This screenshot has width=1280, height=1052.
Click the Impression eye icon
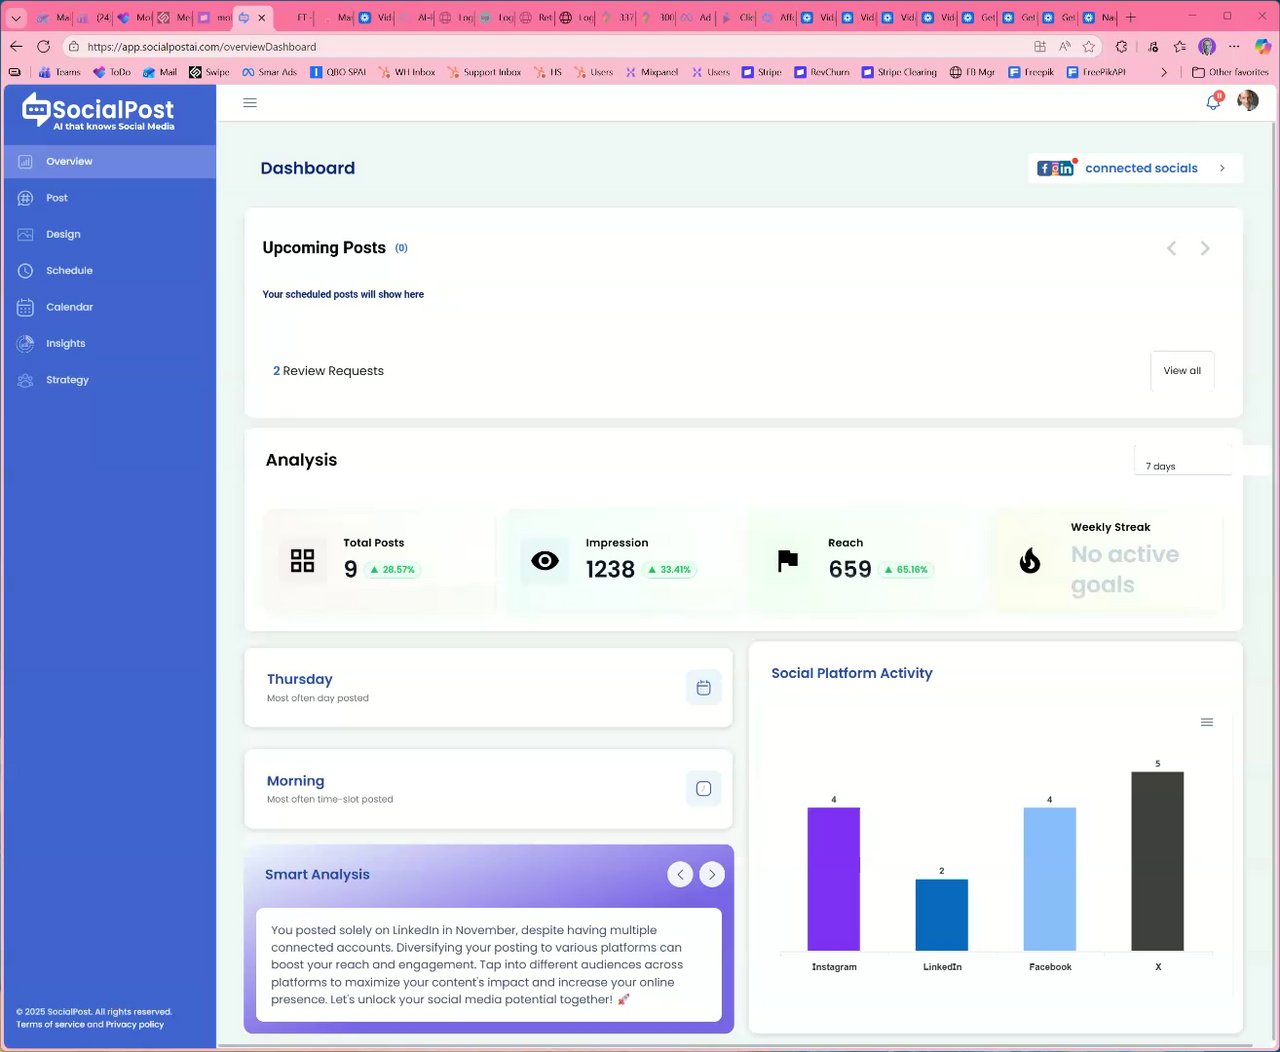pos(545,560)
